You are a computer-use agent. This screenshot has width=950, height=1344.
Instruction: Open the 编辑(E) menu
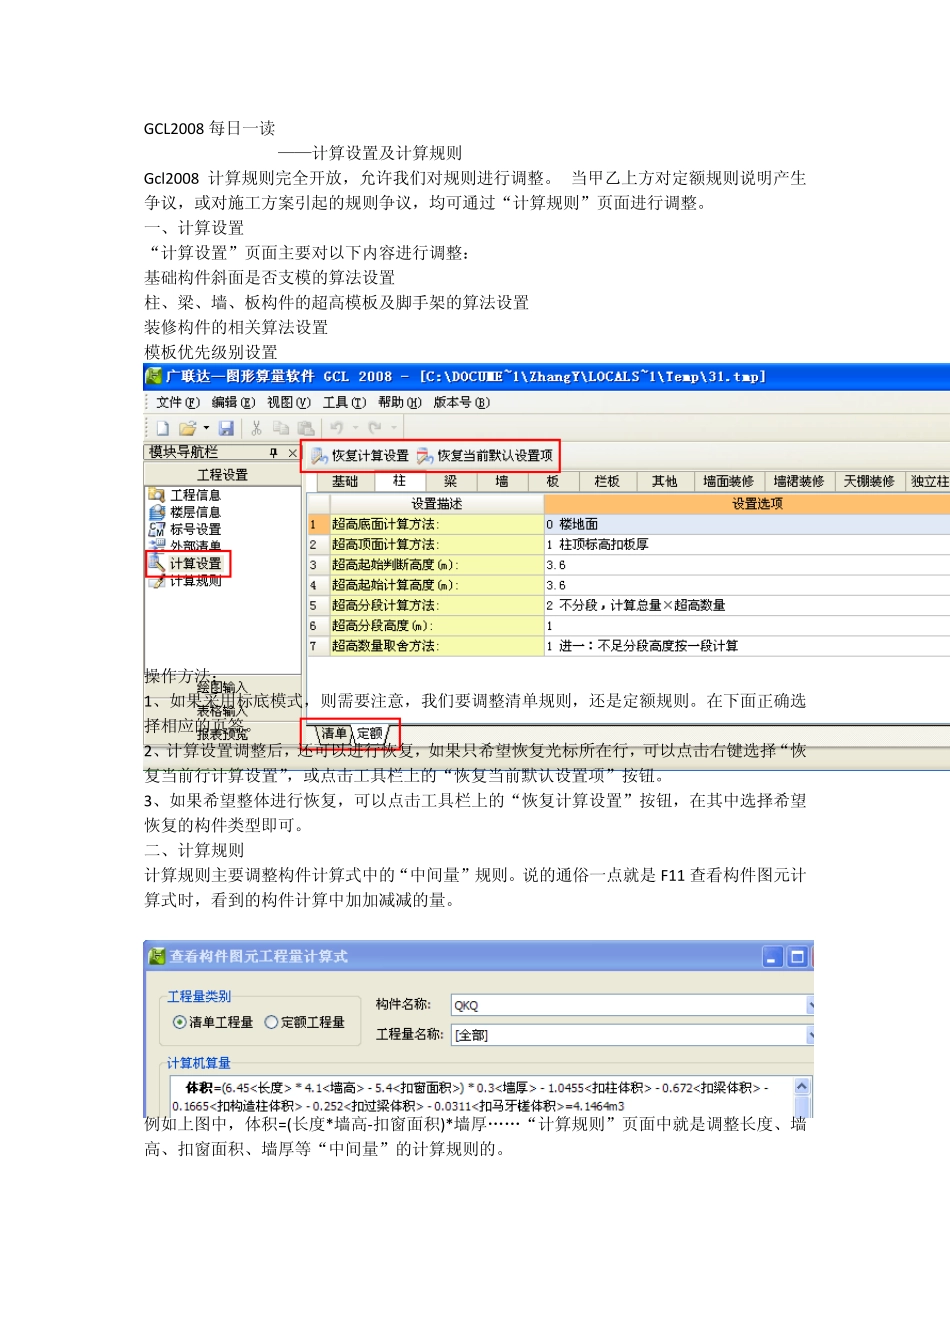coord(233,402)
